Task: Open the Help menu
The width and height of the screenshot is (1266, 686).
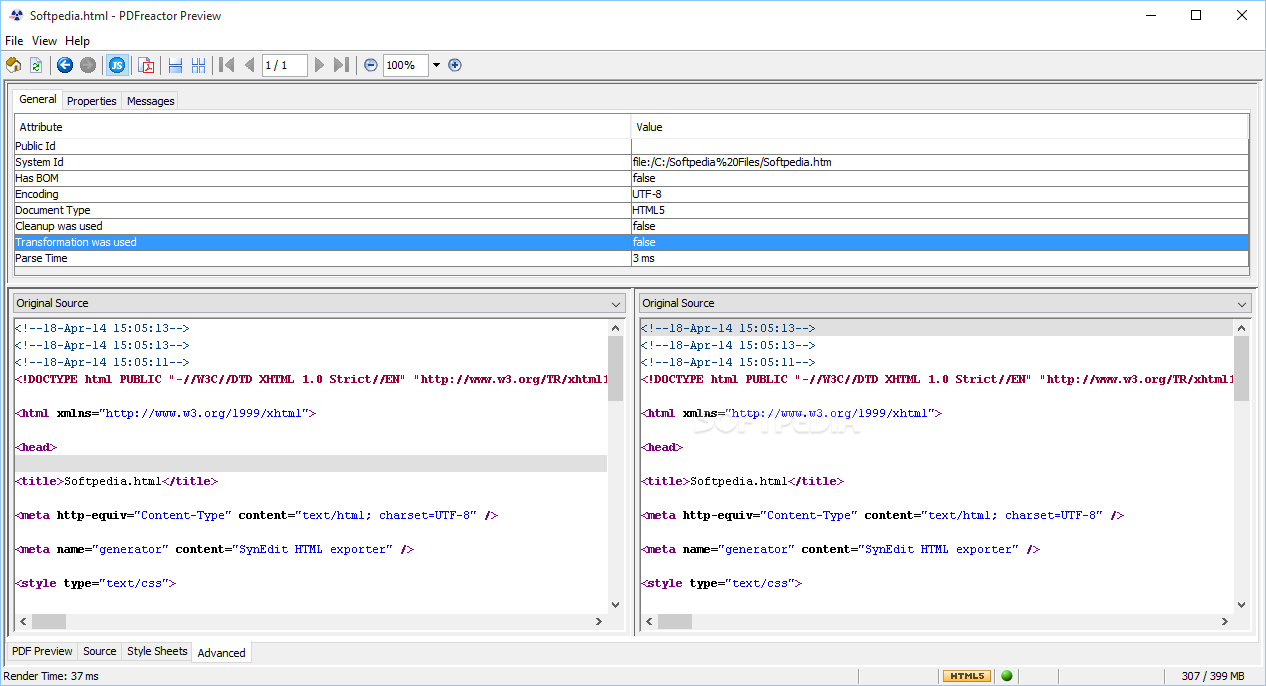Action: pyautogui.click(x=78, y=41)
